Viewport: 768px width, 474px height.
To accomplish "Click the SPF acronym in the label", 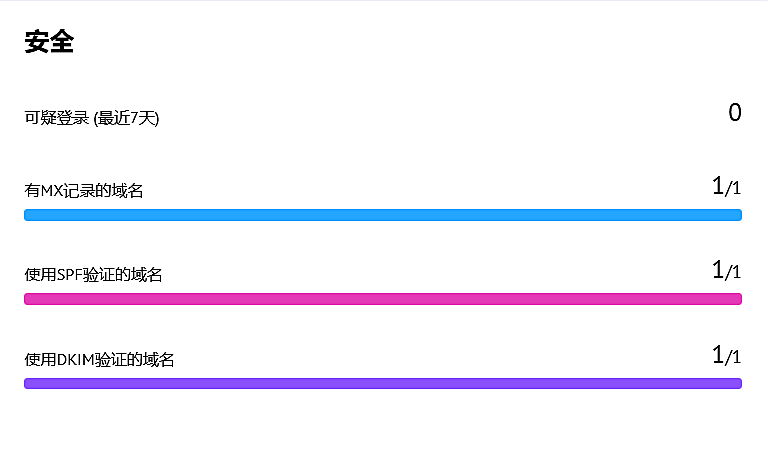I will tap(72, 275).
